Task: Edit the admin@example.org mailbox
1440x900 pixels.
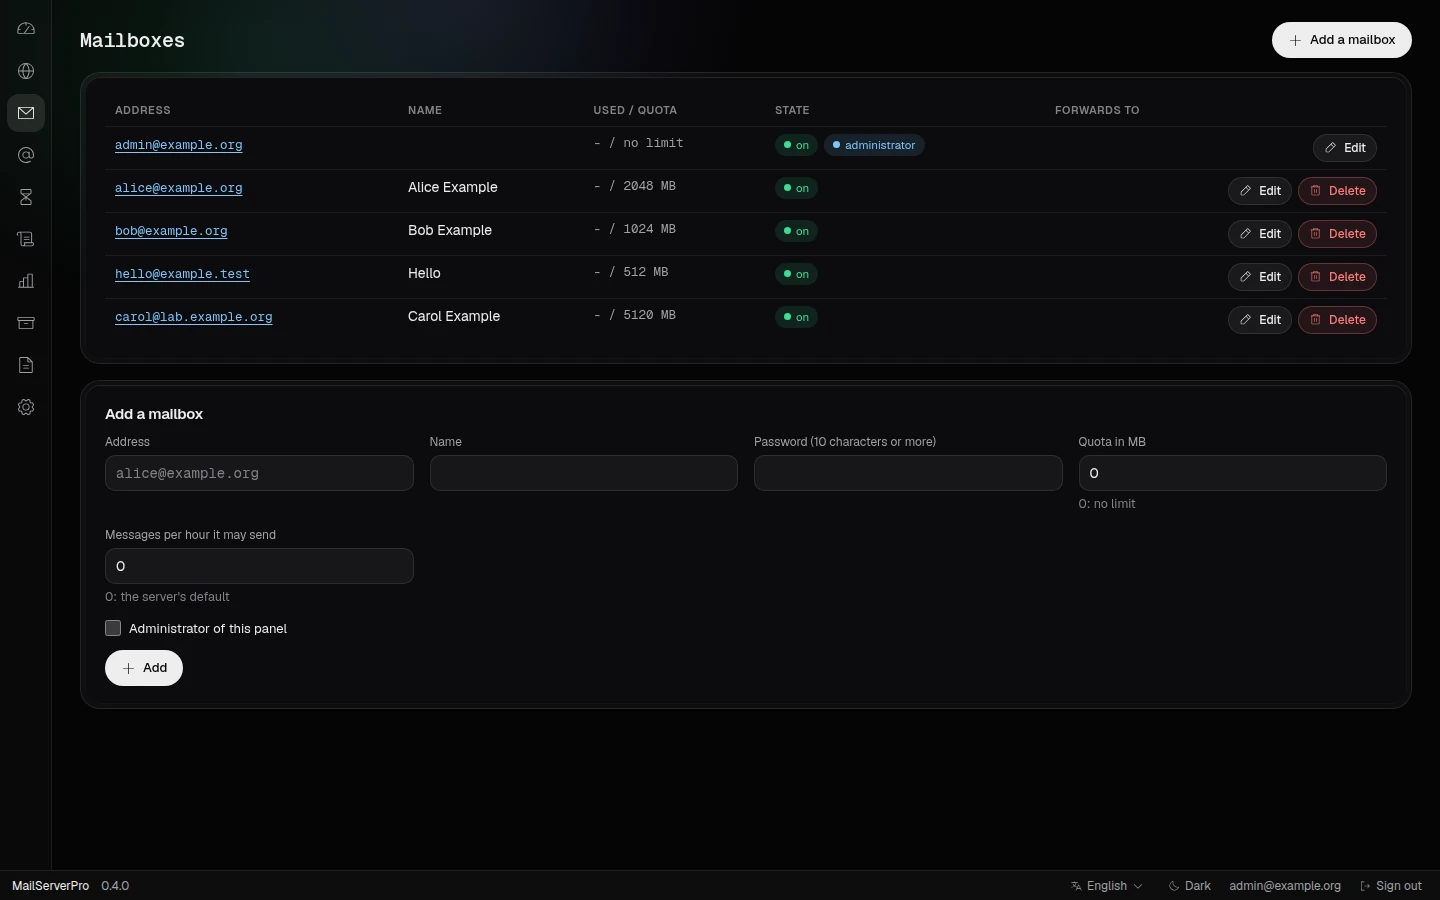Action: [1345, 148]
